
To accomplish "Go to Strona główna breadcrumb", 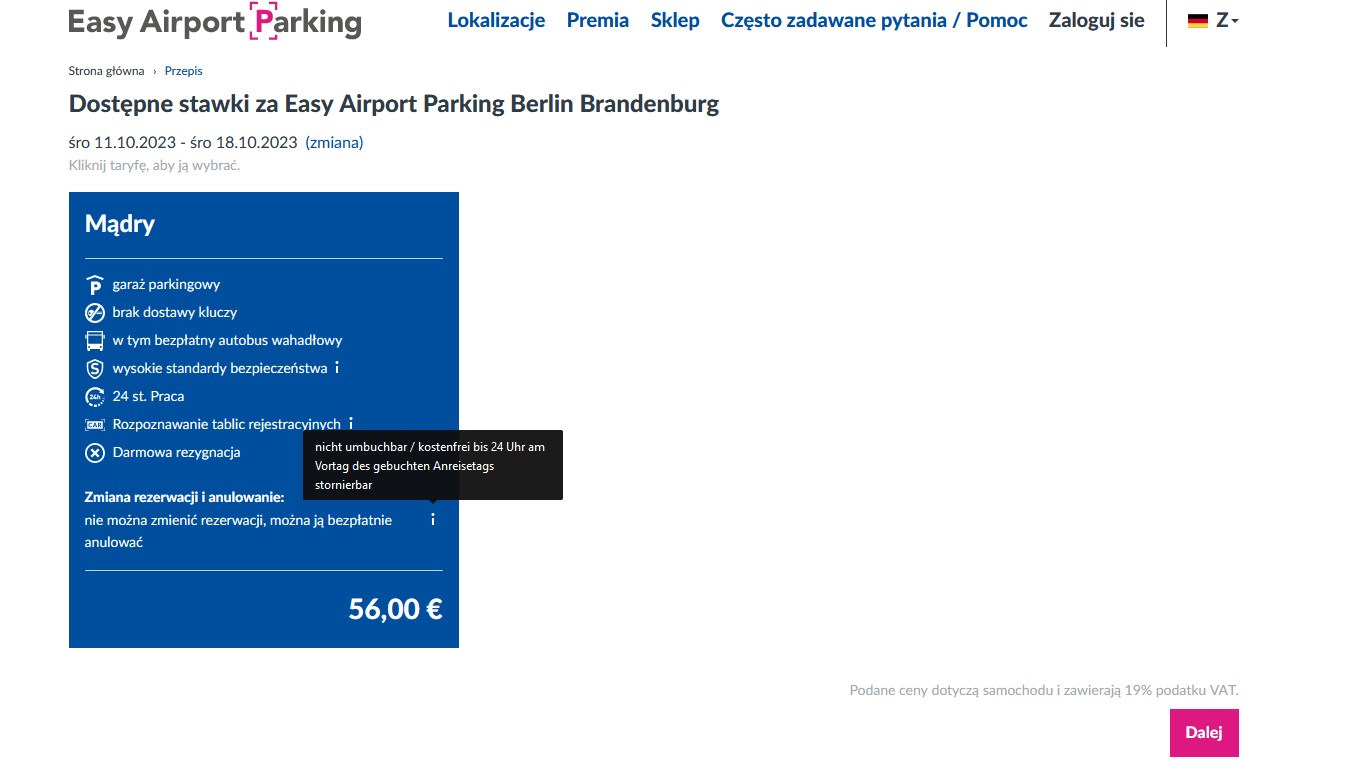I will [107, 71].
